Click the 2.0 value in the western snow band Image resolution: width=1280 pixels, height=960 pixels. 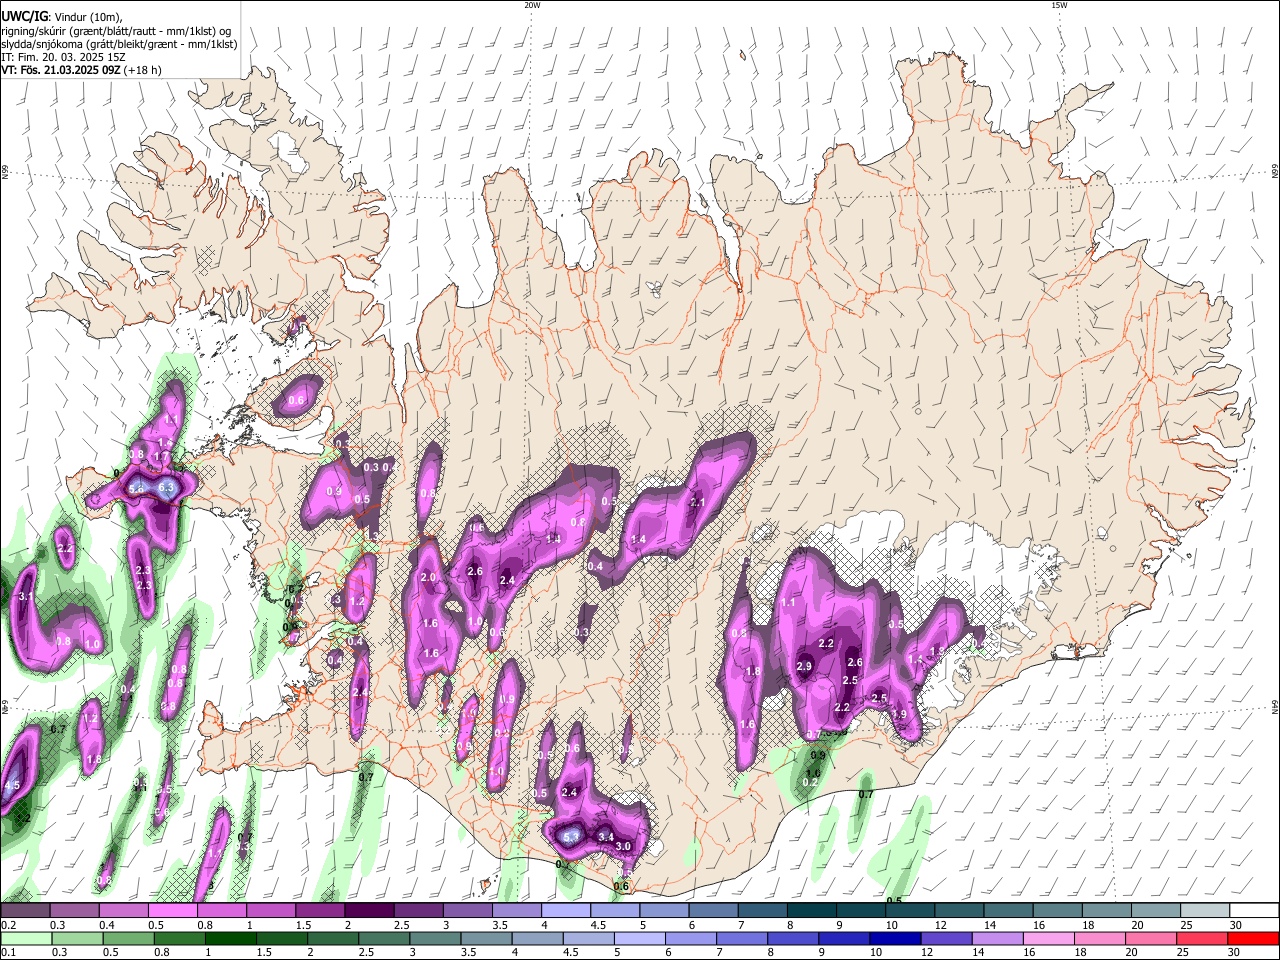(429, 578)
